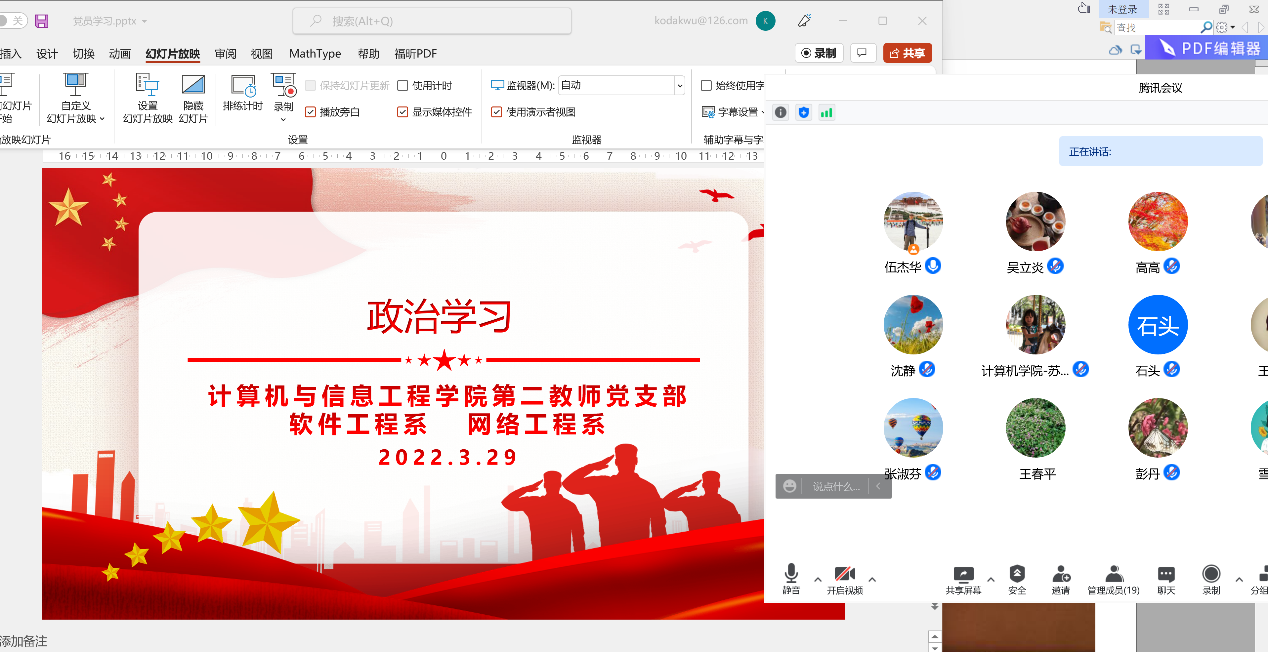Image resolution: width=1268 pixels, height=652 pixels.
Task: Open 管理成员 member management
Action: [x=1113, y=574]
